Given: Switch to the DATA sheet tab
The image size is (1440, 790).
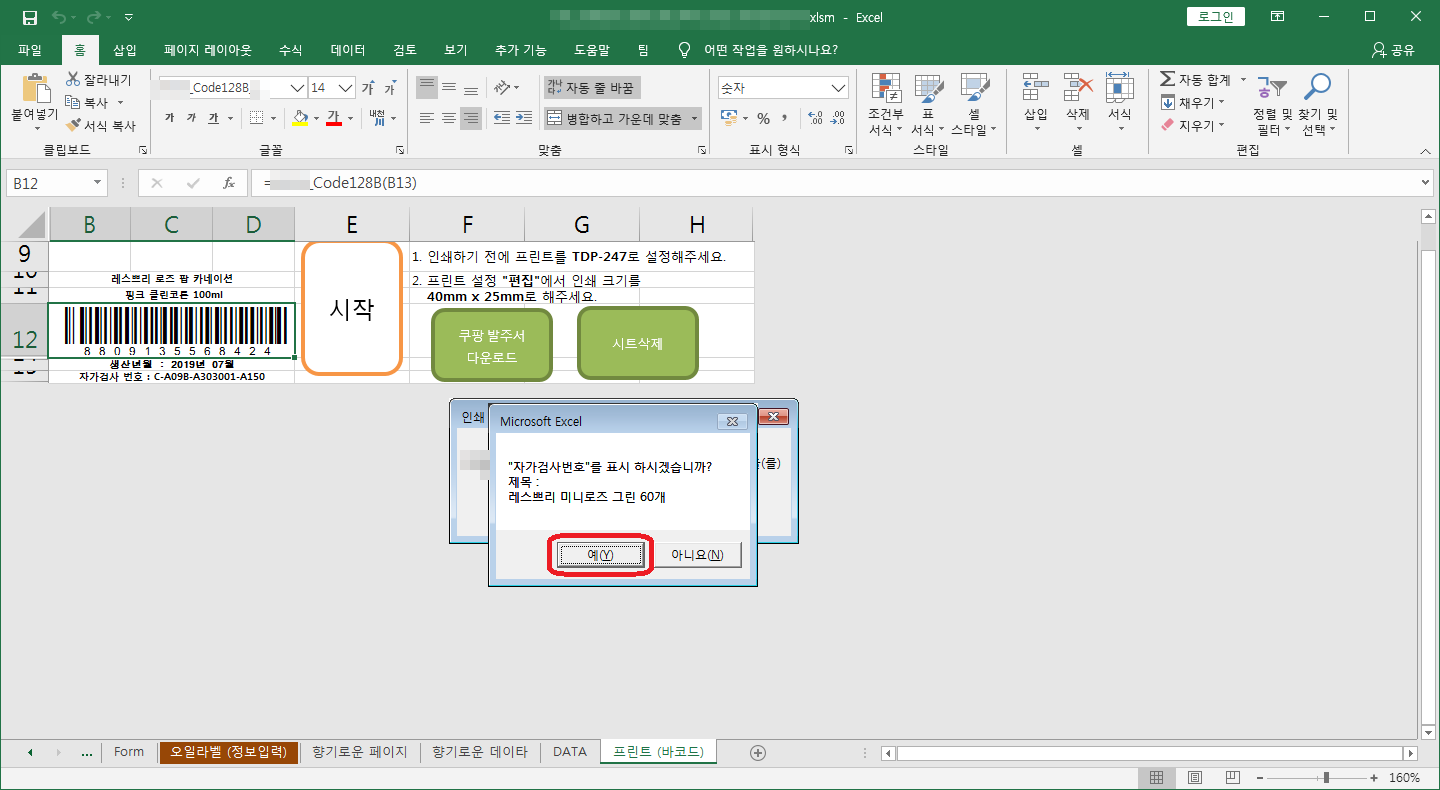Looking at the screenshot, I should (569, 752).
